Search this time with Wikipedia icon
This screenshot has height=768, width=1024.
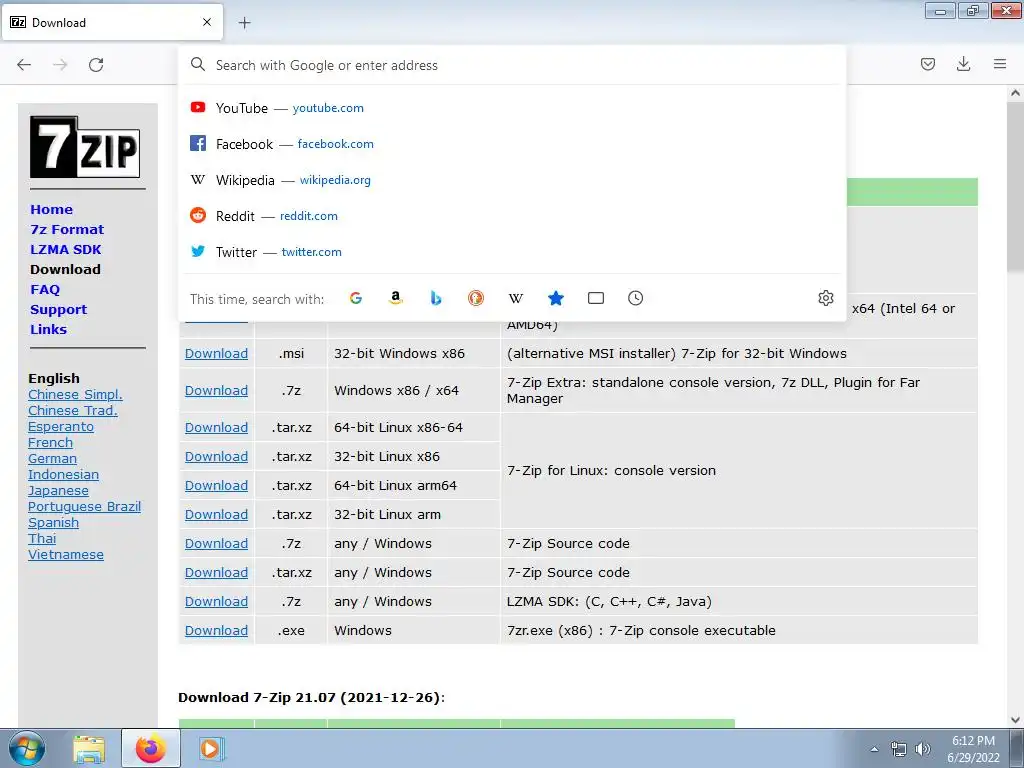516,298
